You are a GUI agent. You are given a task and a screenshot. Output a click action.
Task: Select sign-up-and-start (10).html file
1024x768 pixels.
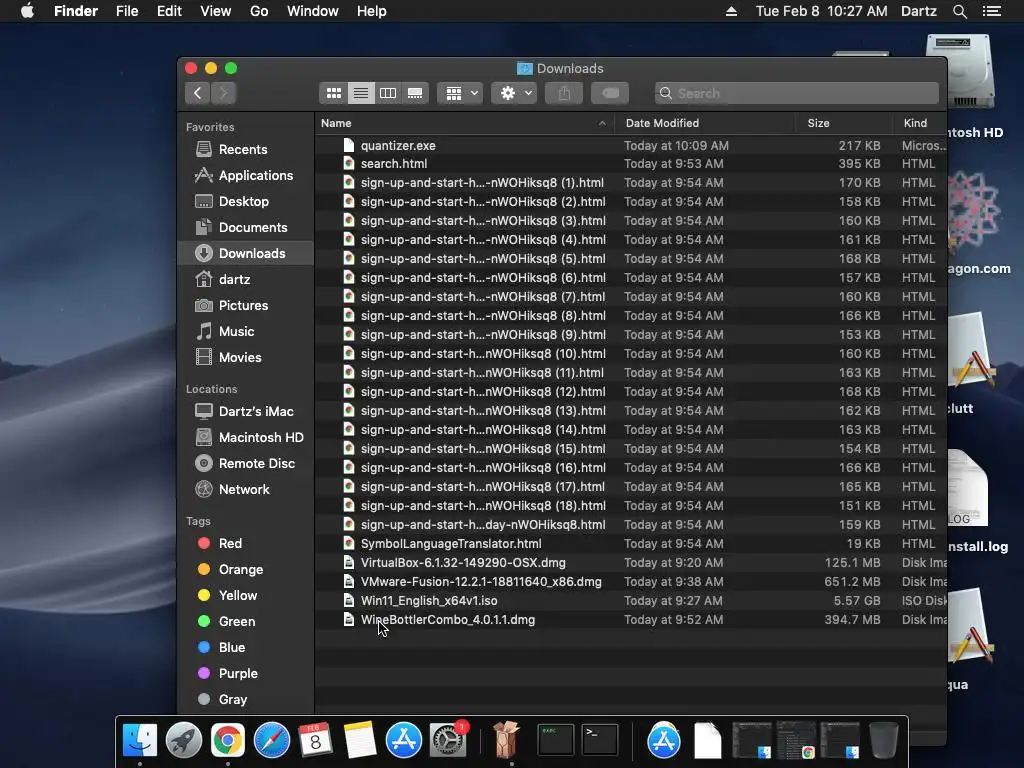point(631,354)
